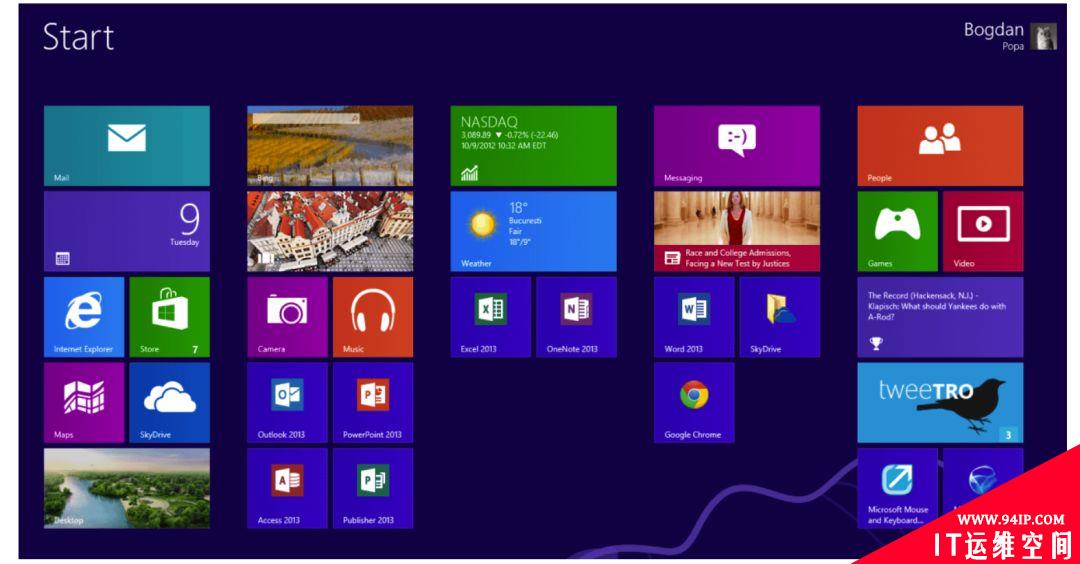Open News tile about College Admissions
This screenshot has height=564, width=1080.
click(737, 231)
